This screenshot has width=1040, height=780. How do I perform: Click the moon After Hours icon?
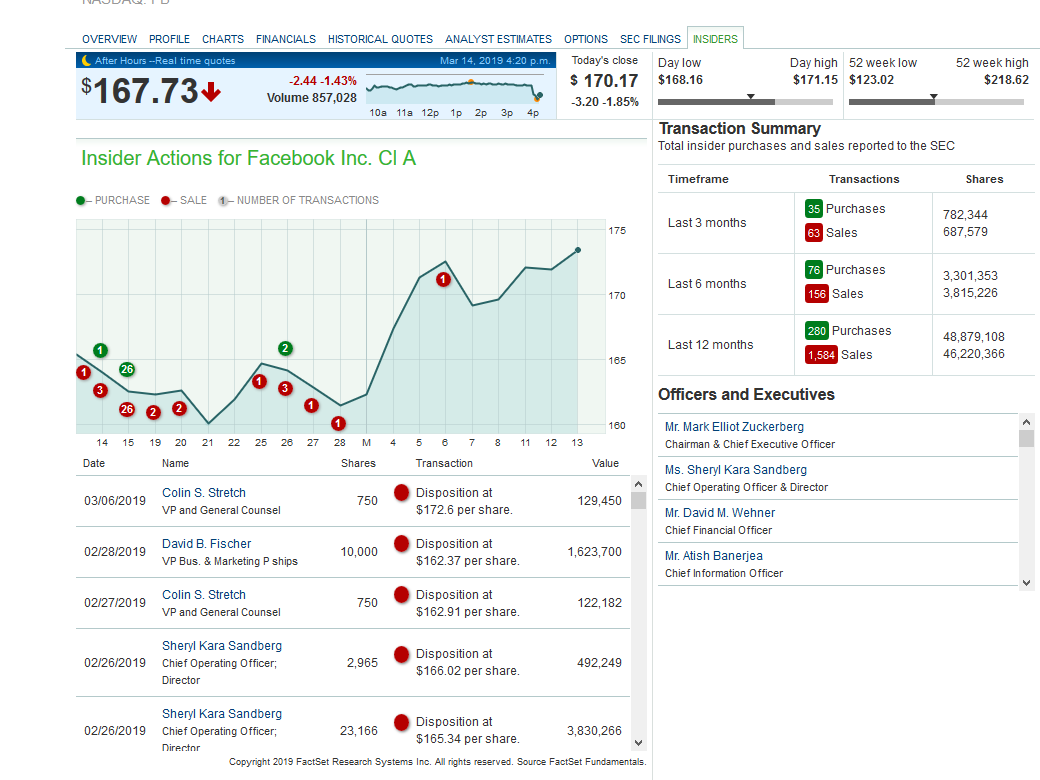86,61
